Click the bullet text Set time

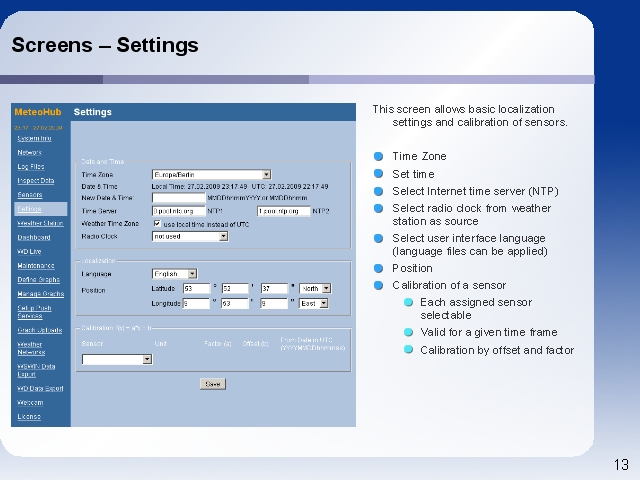point(413,174)
